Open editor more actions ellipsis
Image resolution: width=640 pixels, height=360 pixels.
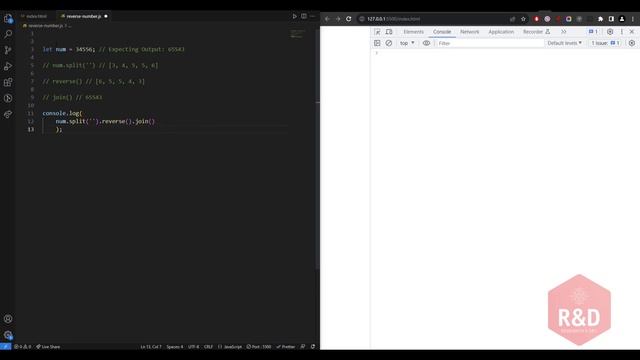313,16
